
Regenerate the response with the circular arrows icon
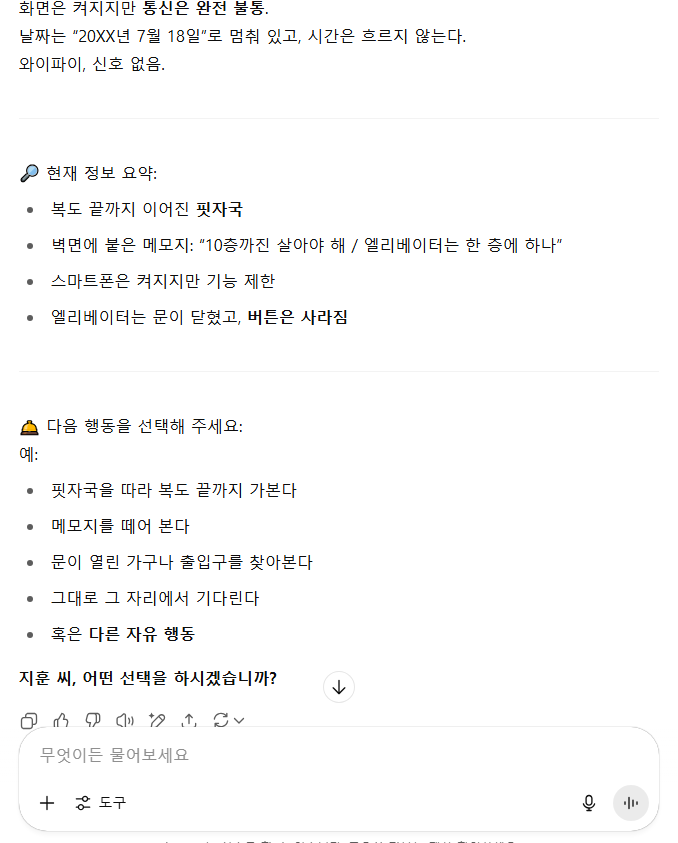click(x=221, y=720)
